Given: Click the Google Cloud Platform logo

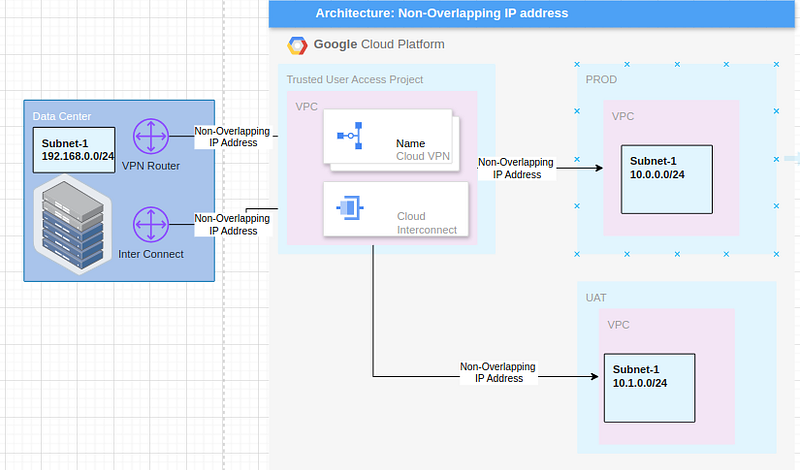Looking at the screenshot, I should 297,45.
